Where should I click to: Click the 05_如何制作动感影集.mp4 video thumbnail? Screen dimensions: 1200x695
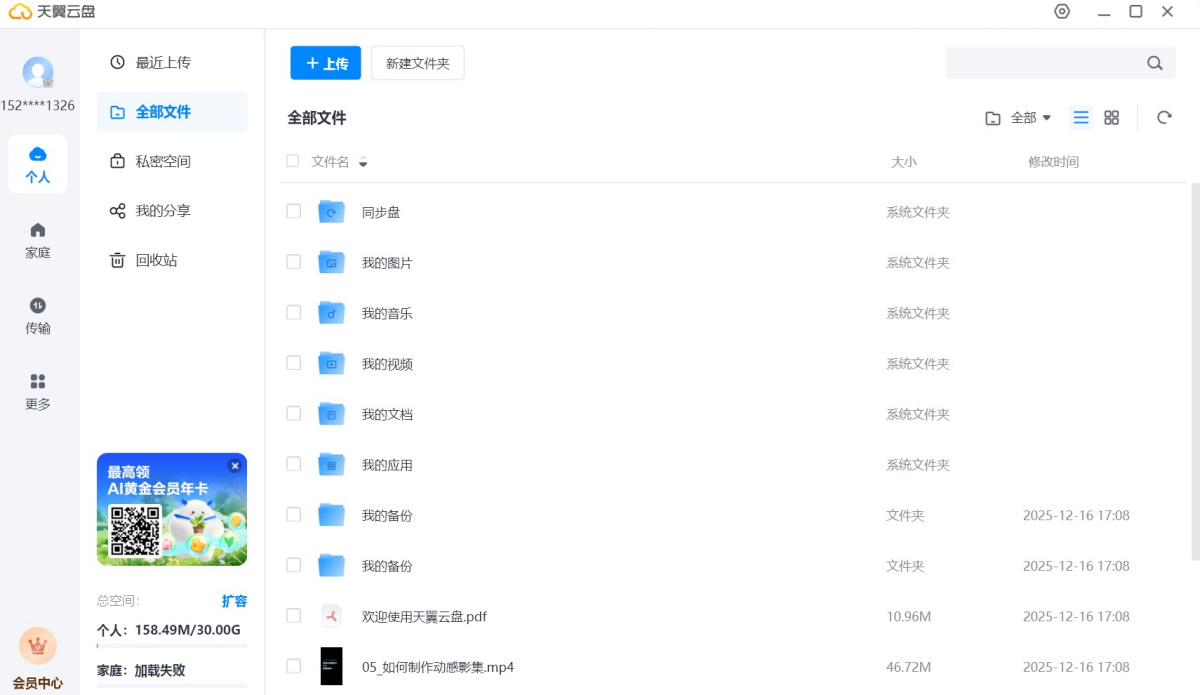click(x=331, y=666)
